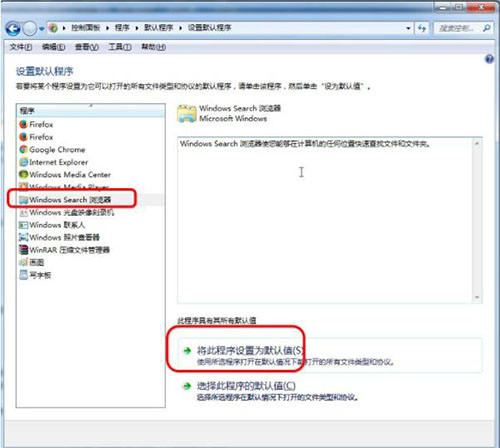Click 设置默认程序 in the address breadcrumb
This screenshot has height=448, width=500.
(x=209, y=28)
